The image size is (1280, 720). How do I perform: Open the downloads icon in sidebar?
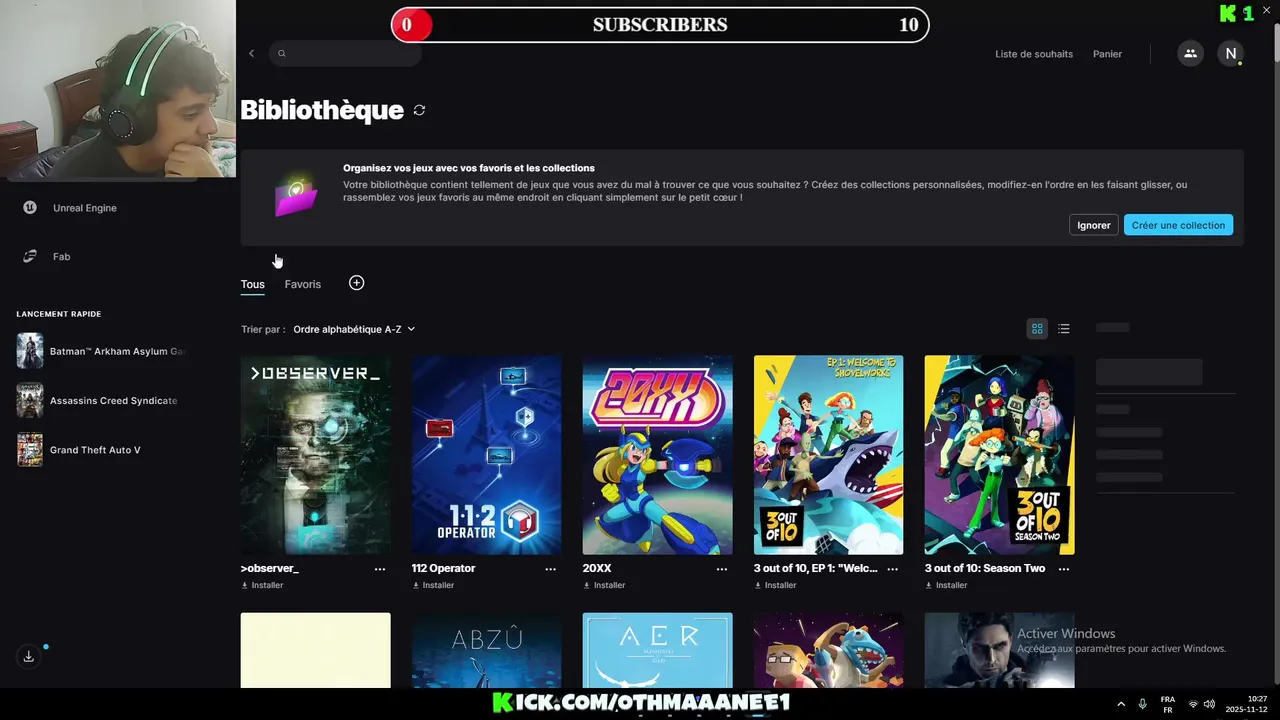(29, 657)
